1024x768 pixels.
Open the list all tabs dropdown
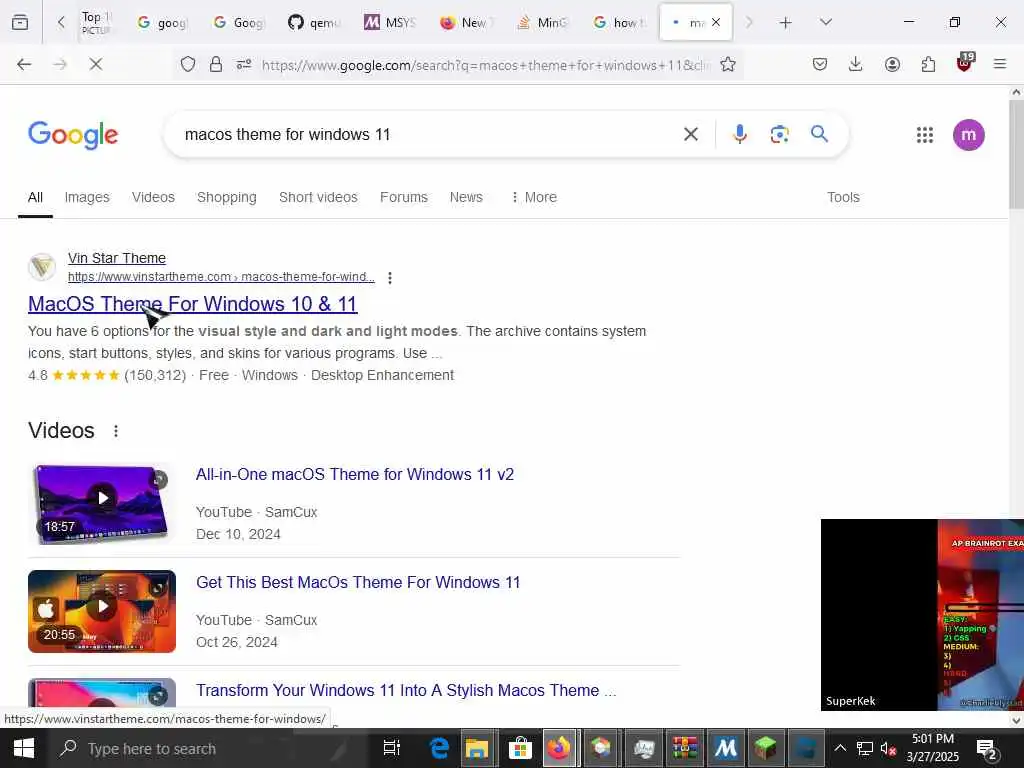pos(825,22)
